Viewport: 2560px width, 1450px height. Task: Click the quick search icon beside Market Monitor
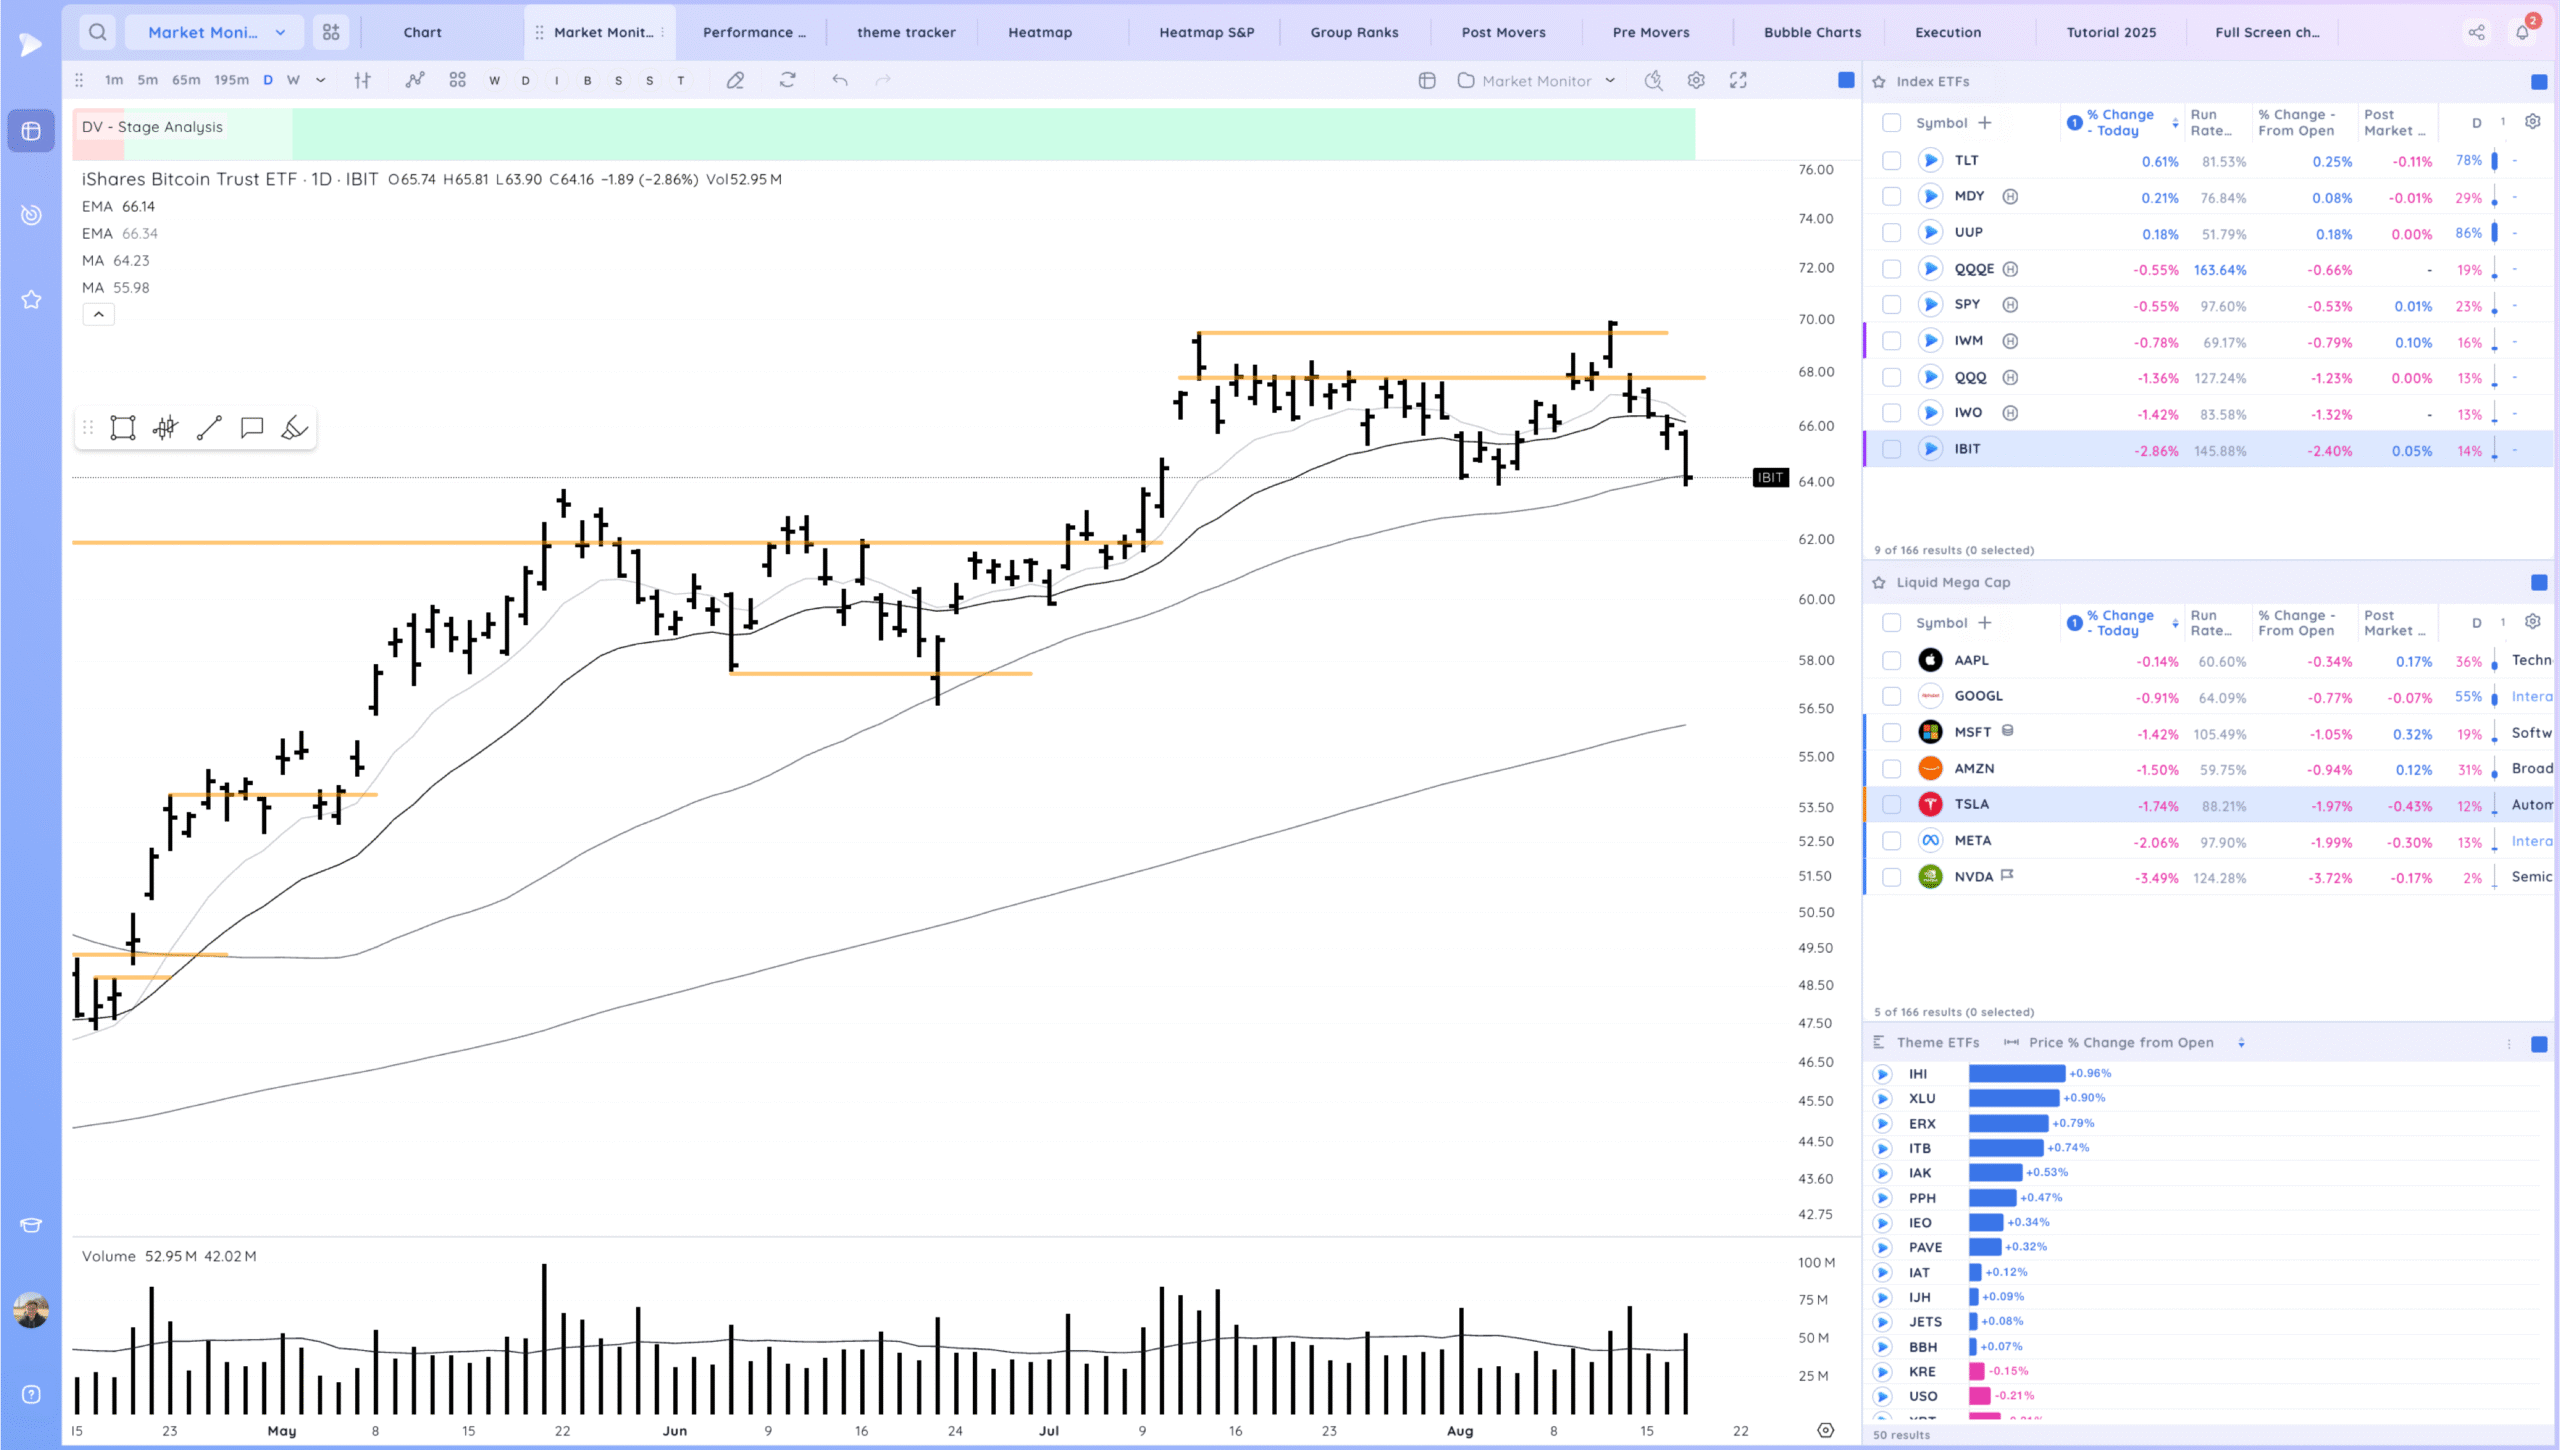(x=1653, y=81)
